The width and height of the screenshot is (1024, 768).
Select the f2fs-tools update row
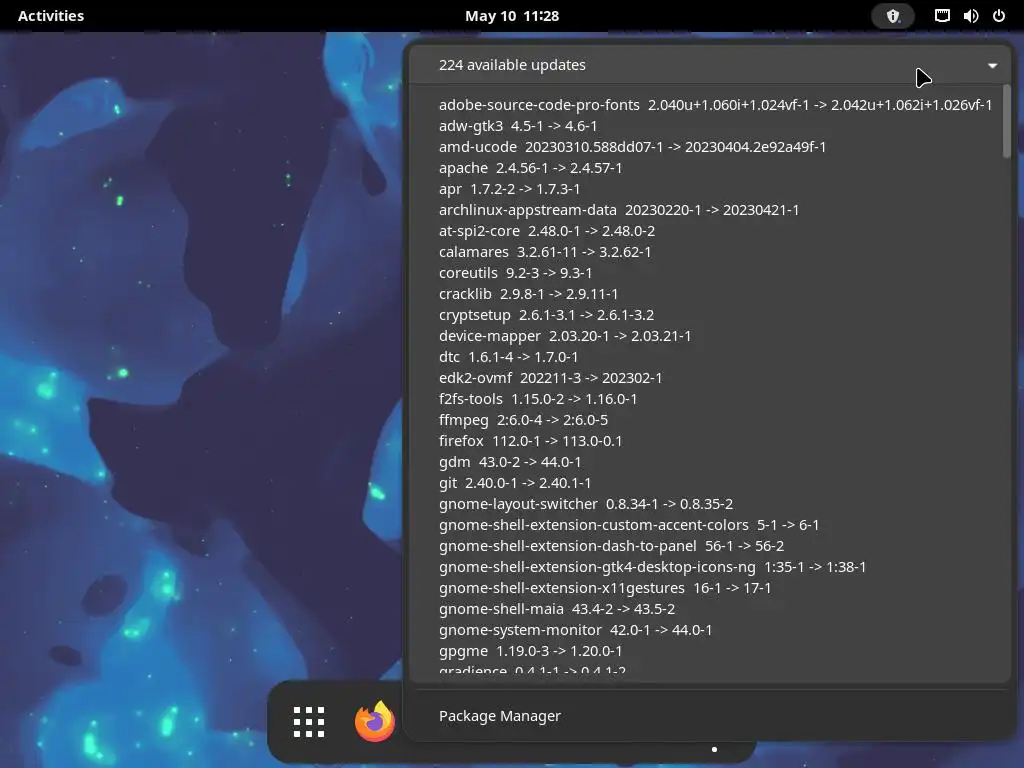[x=538, y=398]
